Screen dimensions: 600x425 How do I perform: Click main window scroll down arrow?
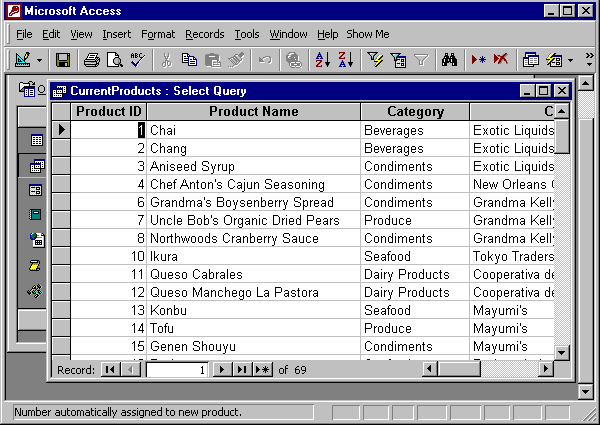coord(585,391)
